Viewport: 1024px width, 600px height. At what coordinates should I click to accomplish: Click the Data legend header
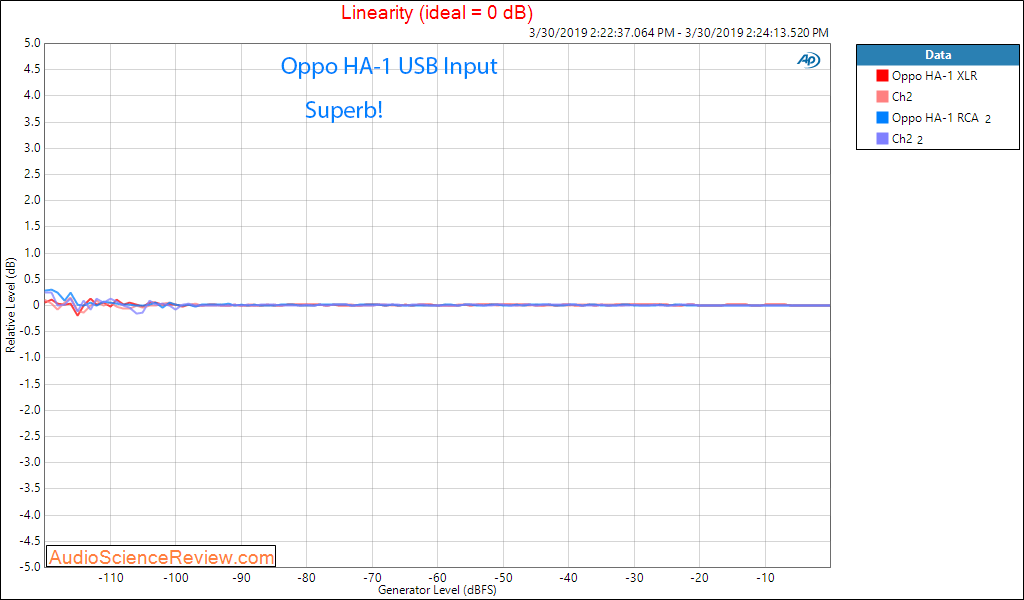click(938, 55)
